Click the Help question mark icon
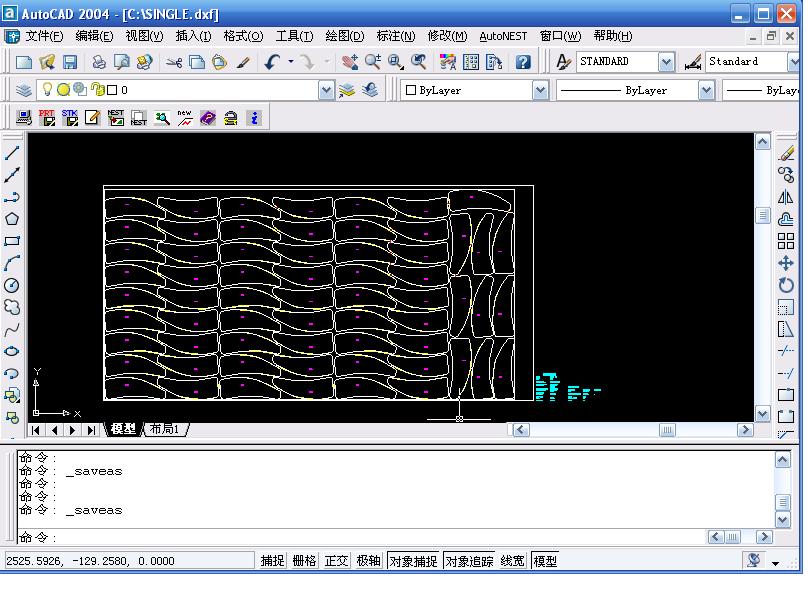The image size is (809, 594). coord(523,62)
